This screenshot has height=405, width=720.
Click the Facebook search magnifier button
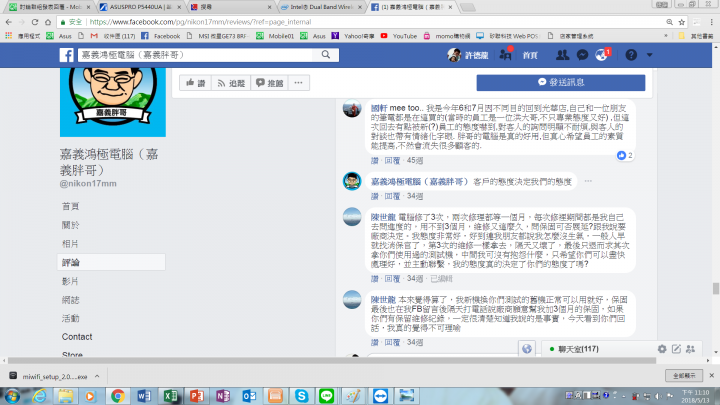[326, 55]
